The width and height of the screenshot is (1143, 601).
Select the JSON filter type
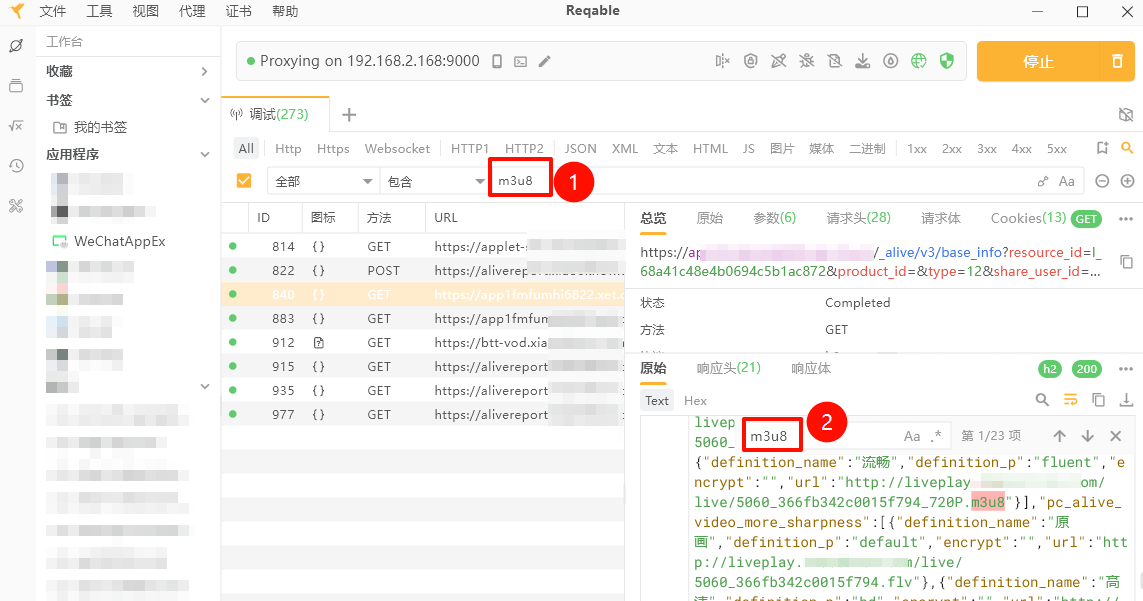click(x=580, y=148)
